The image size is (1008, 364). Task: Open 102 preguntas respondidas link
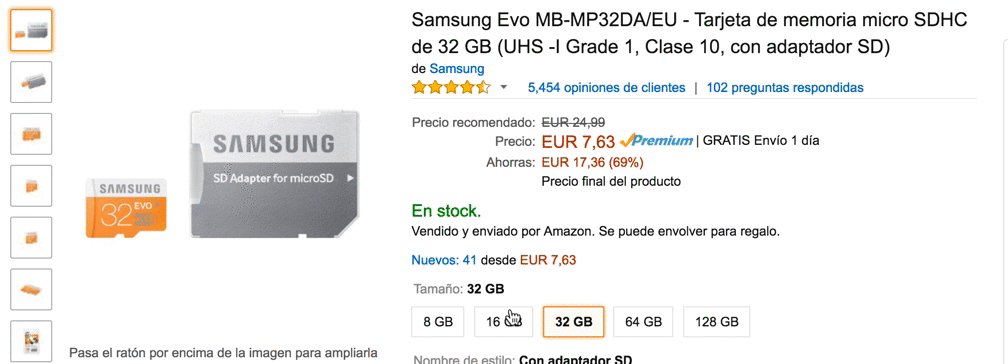(x=785, y=87)
